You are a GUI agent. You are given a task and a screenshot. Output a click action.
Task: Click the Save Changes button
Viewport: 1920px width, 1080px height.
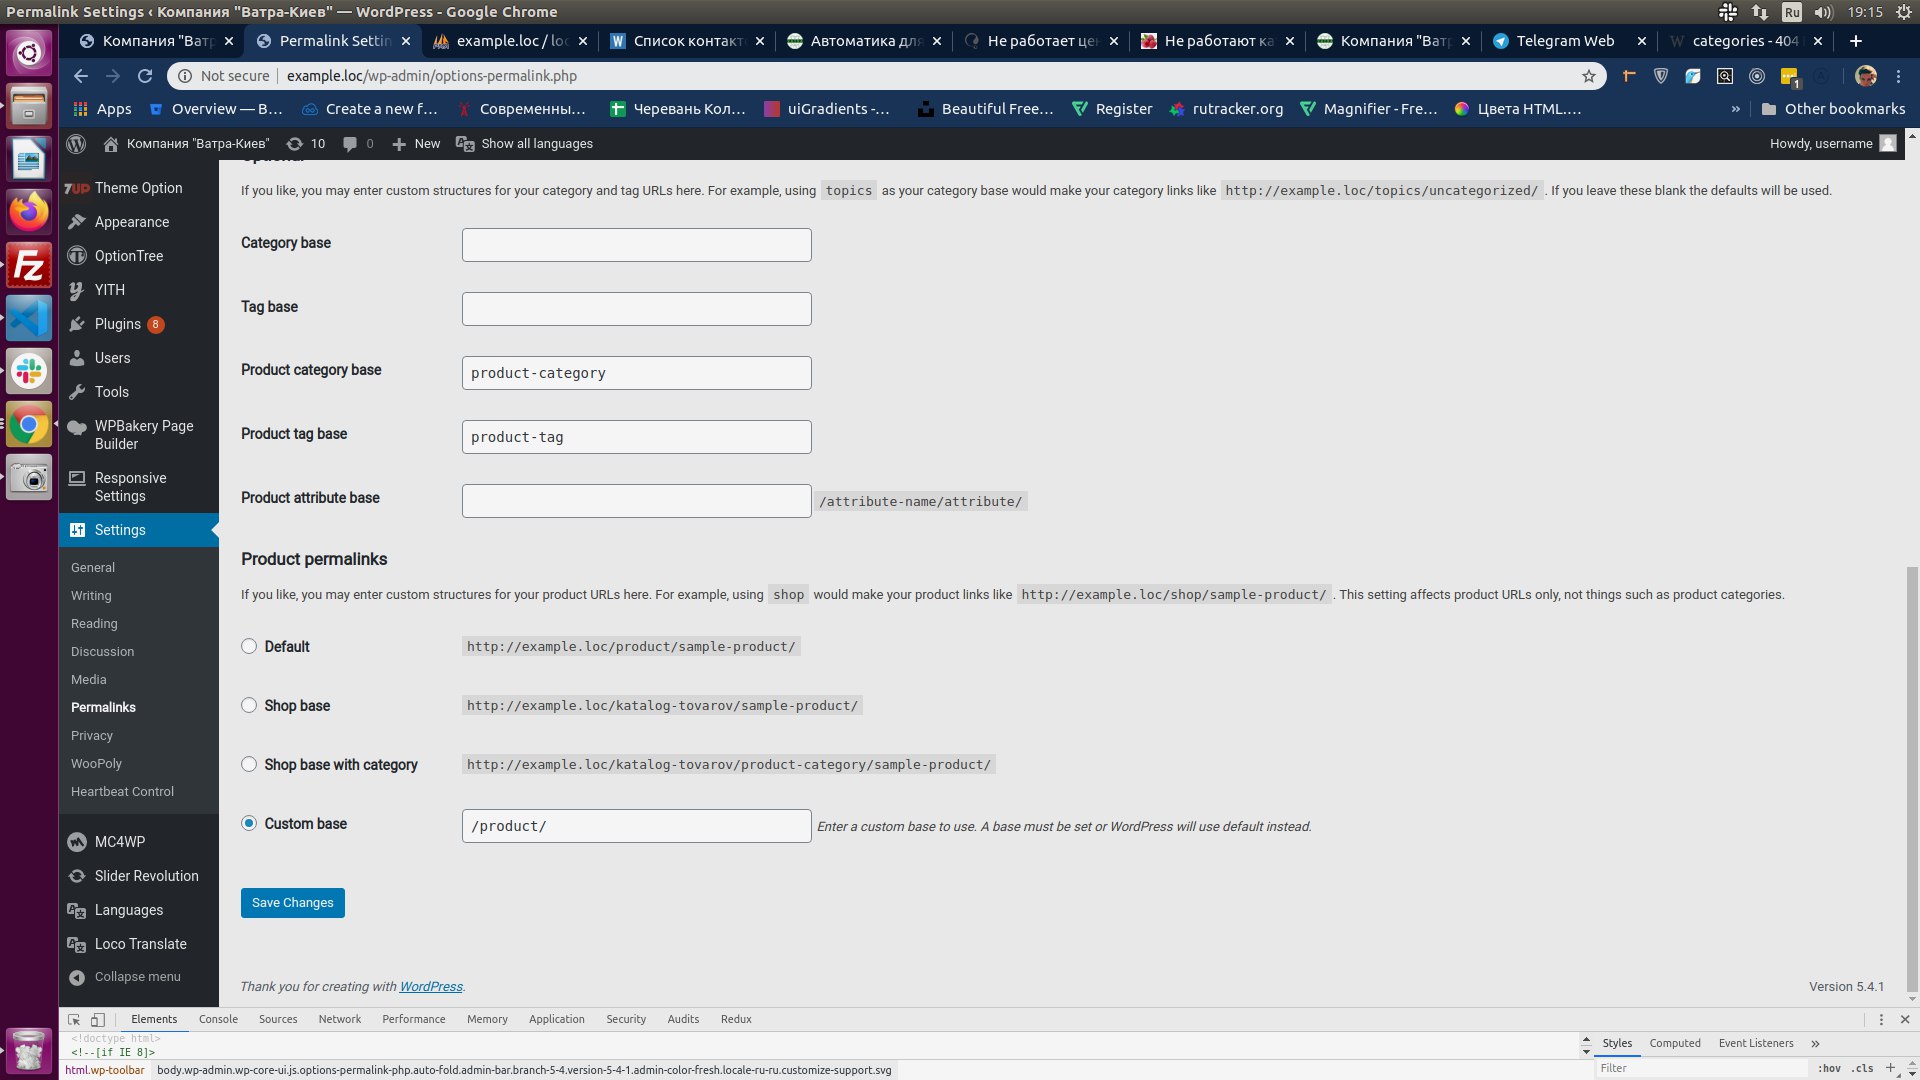(x=293, y=903)
